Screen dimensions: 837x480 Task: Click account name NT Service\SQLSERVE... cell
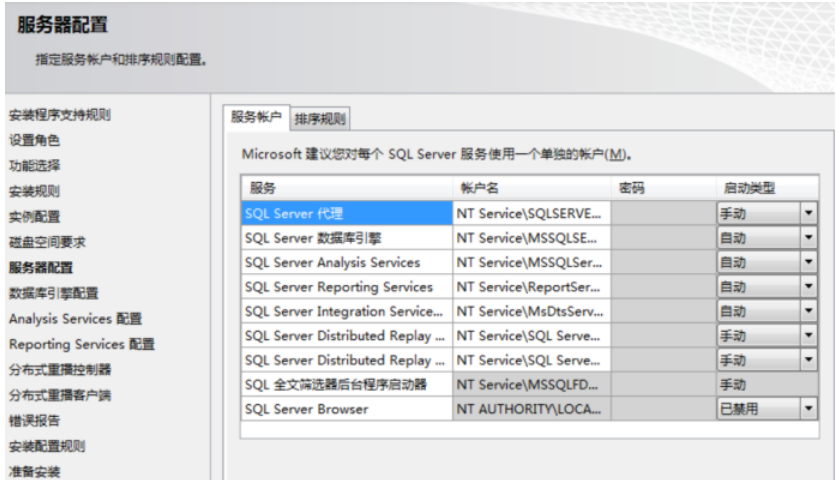531,214
